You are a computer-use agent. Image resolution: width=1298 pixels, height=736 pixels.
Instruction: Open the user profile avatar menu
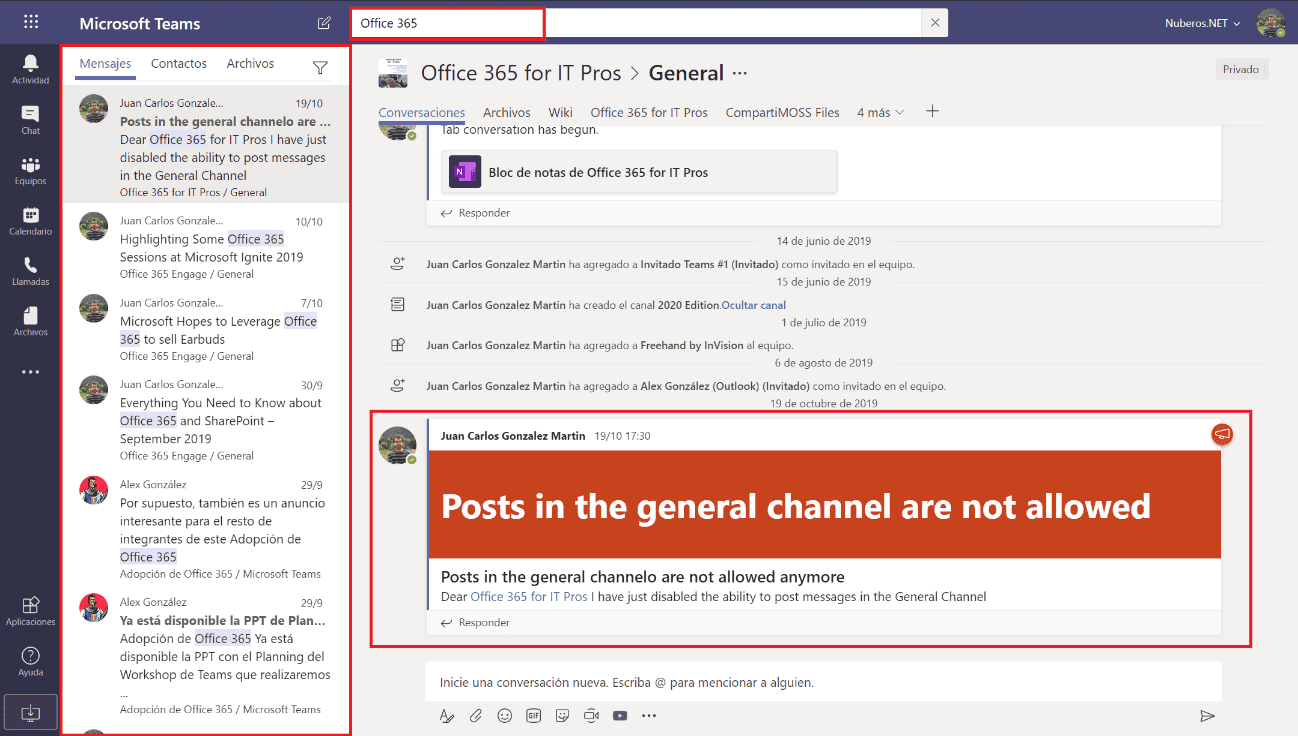(1271, 23)
